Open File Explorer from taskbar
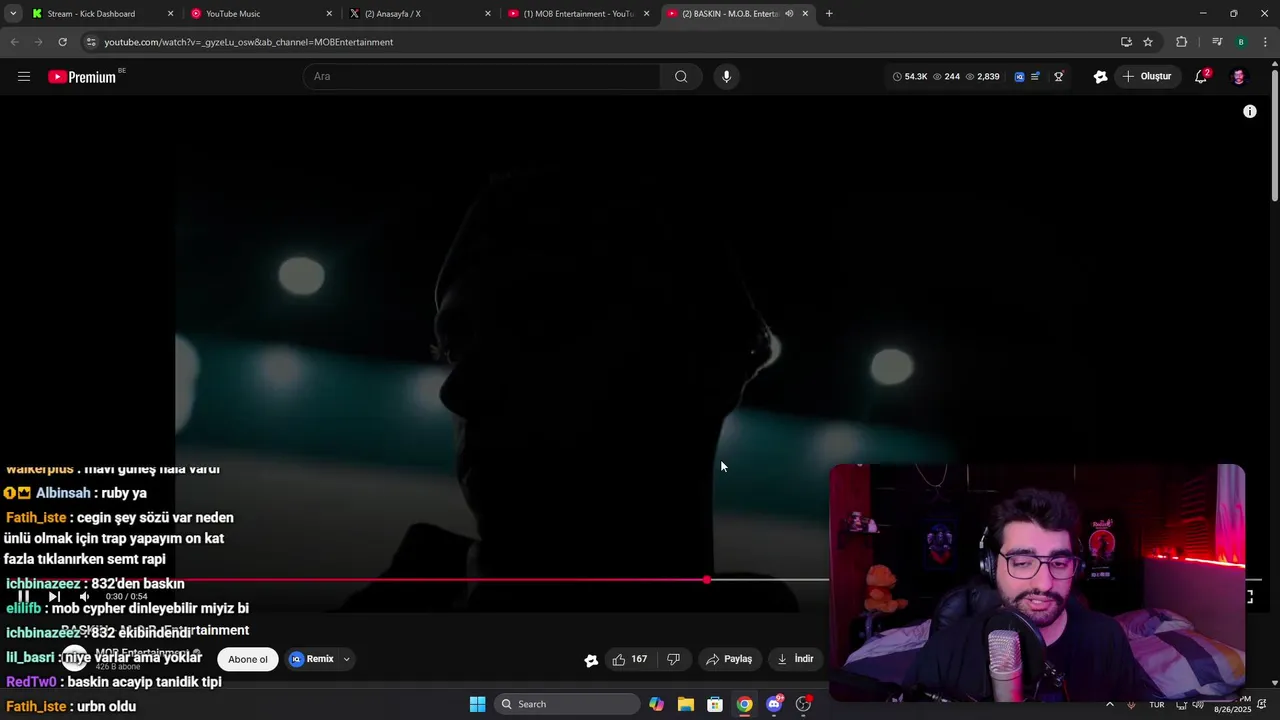Screen dimensions: 1280x720 (685, 704)
